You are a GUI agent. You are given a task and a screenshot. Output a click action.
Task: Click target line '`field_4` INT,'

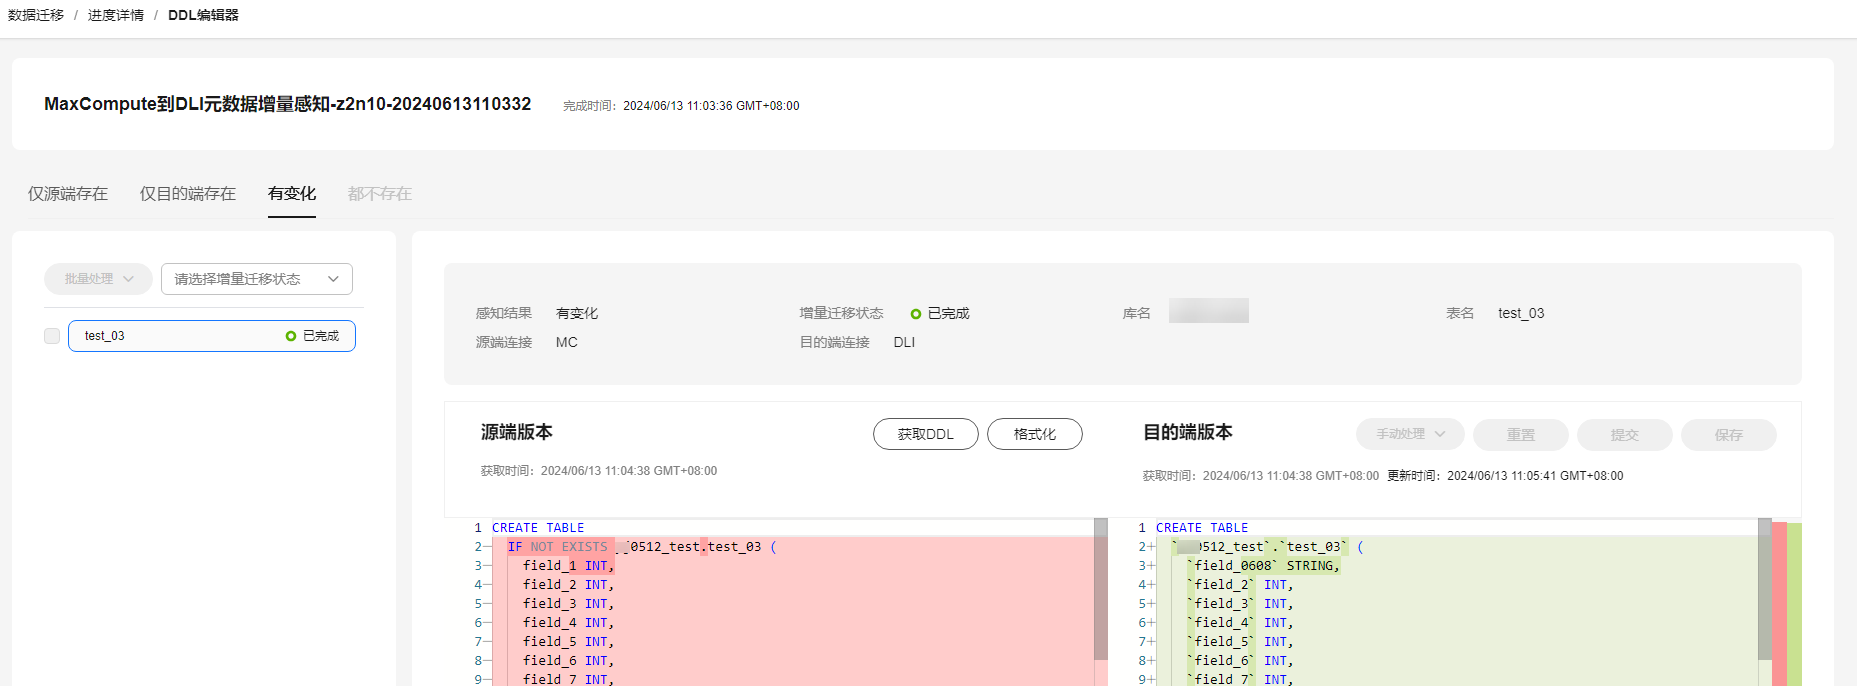coord(1240,623)
